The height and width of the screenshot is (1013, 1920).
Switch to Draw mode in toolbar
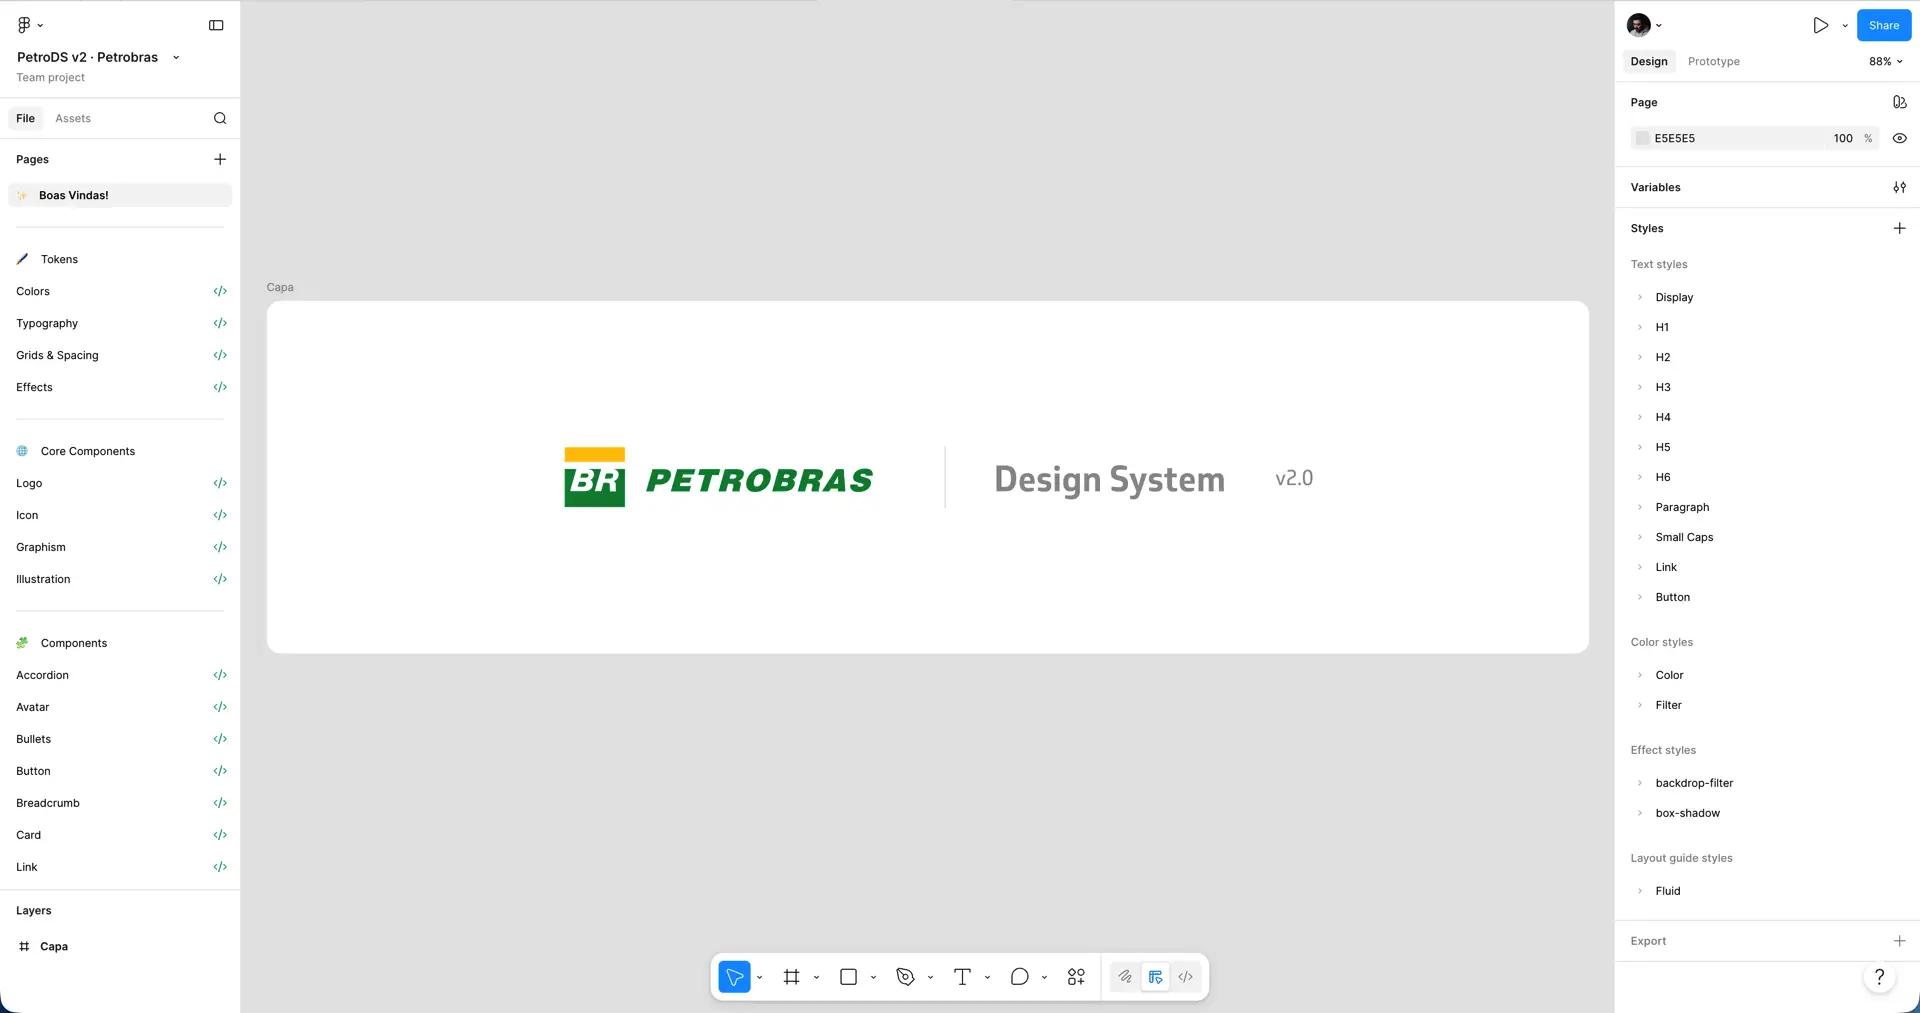point(1125,977)
